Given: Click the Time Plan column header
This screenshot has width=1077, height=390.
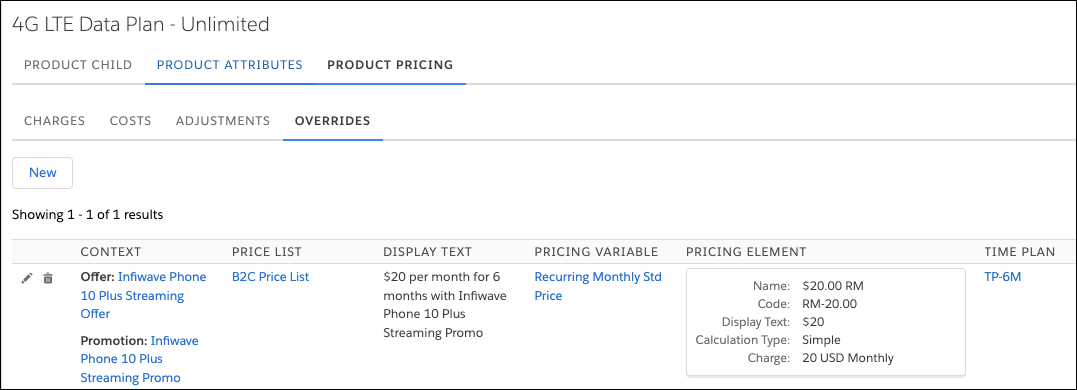Looking at the screenshot, I should (1020, 252).
